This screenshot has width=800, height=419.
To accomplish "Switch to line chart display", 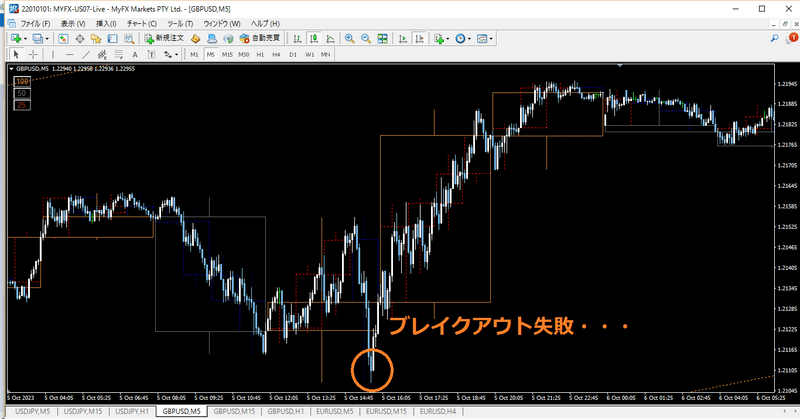I will coord(330,38).
